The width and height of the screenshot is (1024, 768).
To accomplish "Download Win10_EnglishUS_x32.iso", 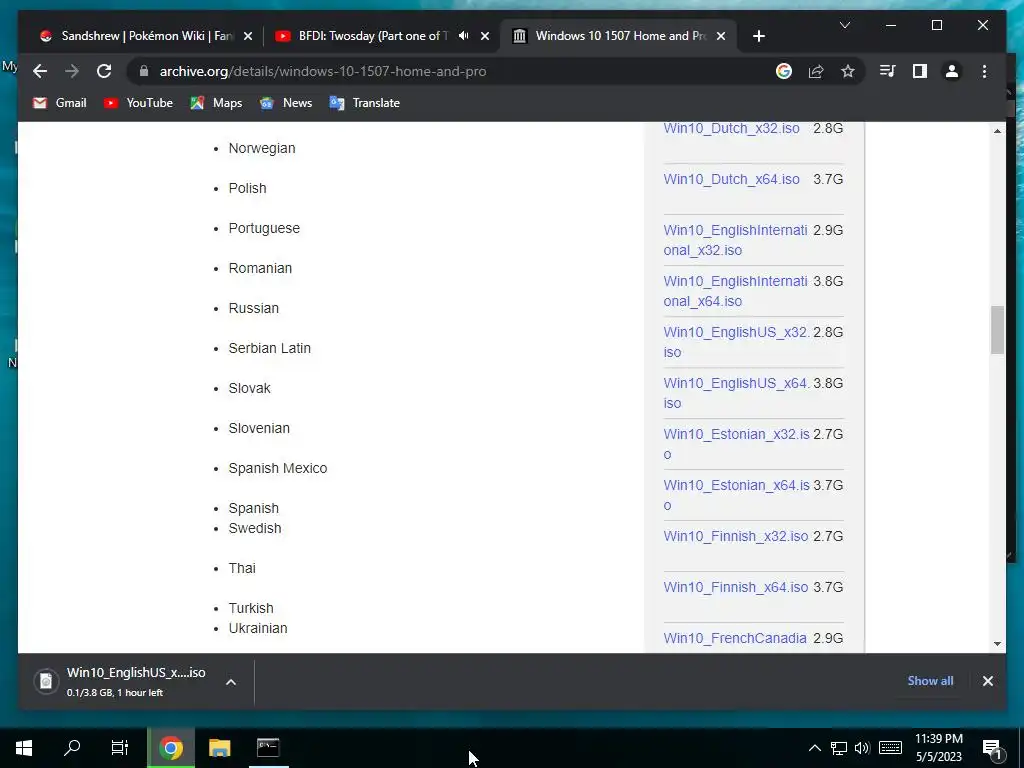I will click(737, 342).
